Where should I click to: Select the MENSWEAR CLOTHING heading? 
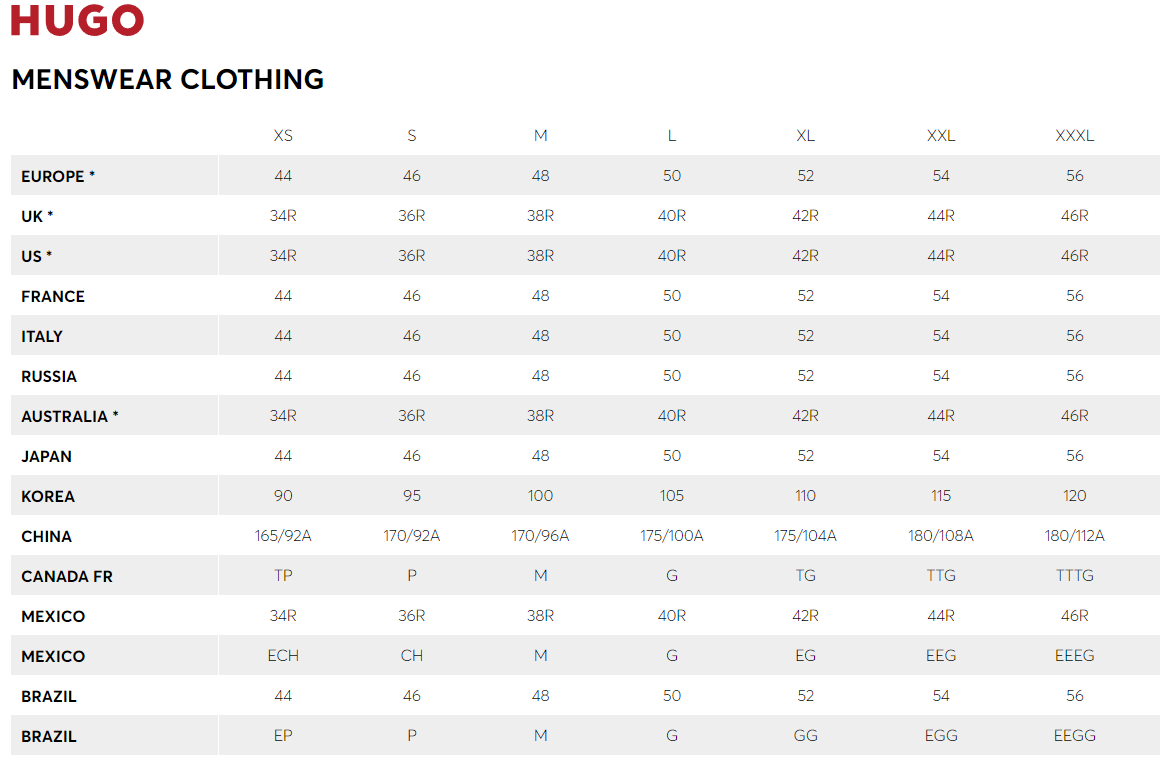[x=168, y=79]
